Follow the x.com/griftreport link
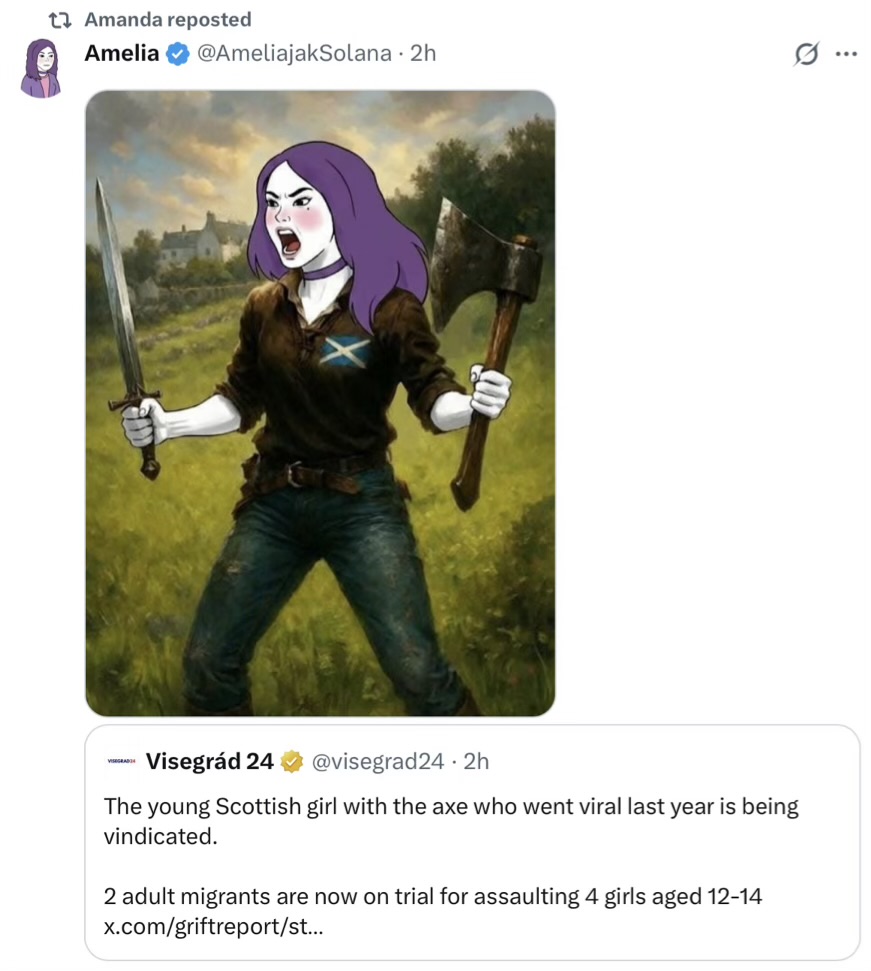871x971 pixels. click(213, 926)
